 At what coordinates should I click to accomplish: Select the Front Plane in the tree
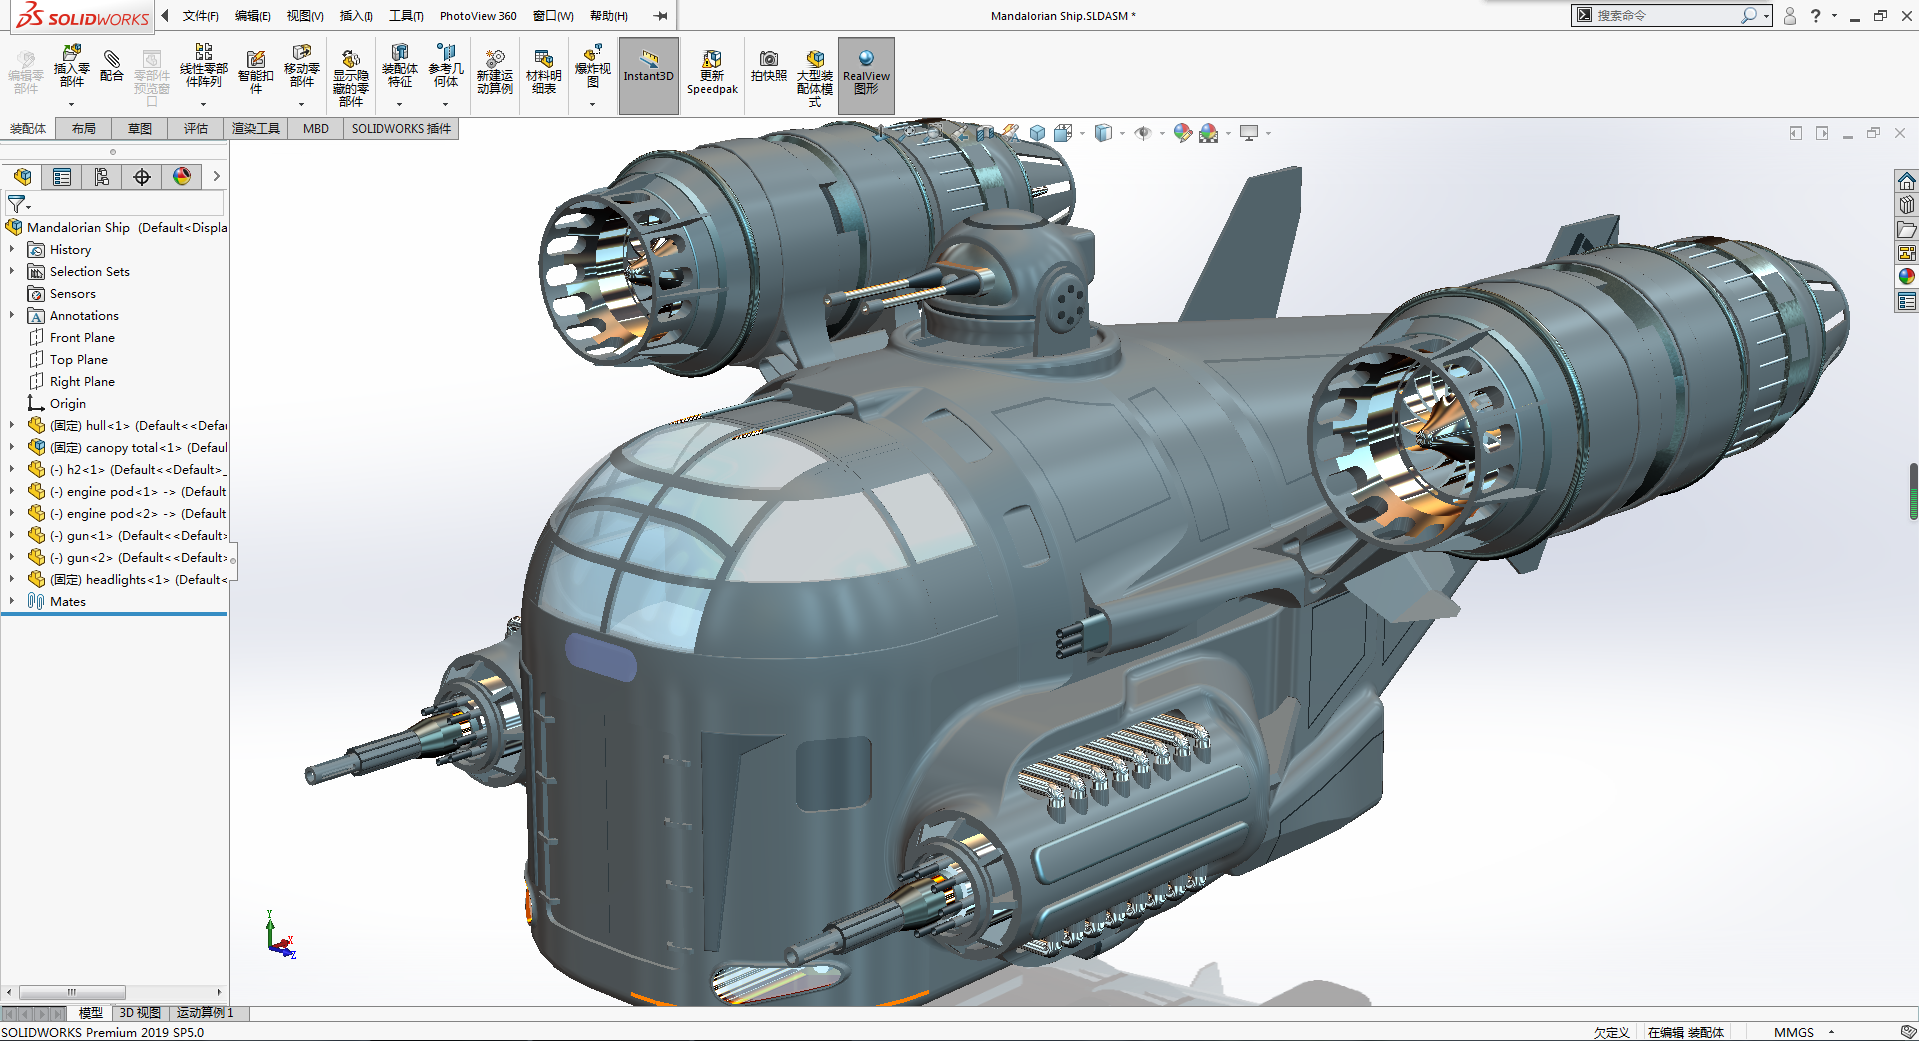pyautogui.click(x=82, y=337)
